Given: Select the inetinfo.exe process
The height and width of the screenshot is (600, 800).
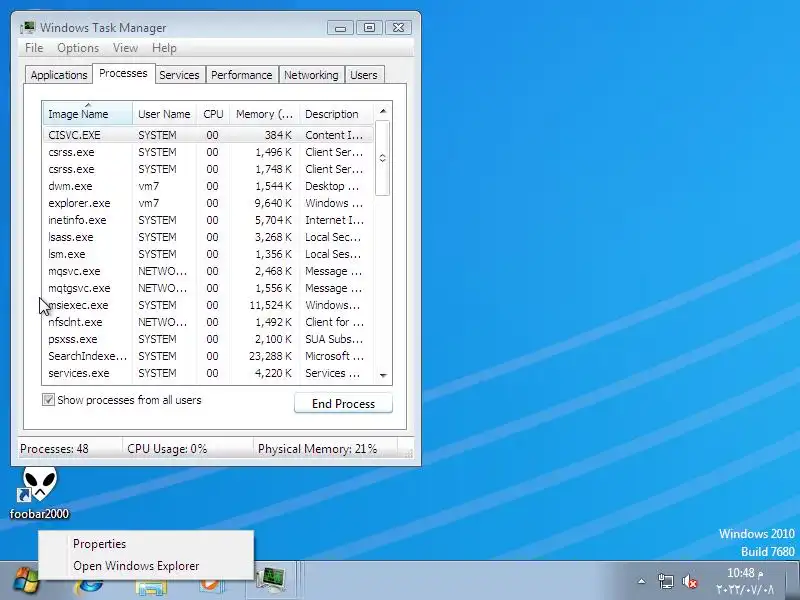Looking at the screenshot, I should coord(208,220).
